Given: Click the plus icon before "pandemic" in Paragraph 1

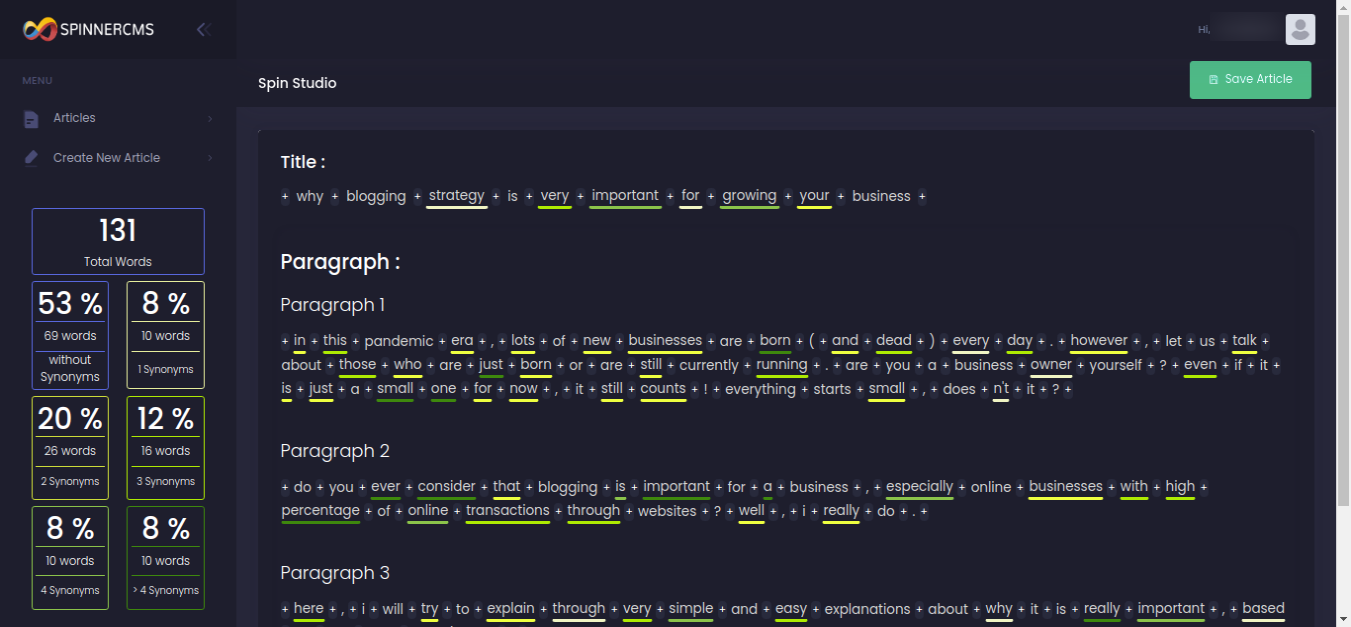Looking at the screenshot, I should tap(354, 340).
